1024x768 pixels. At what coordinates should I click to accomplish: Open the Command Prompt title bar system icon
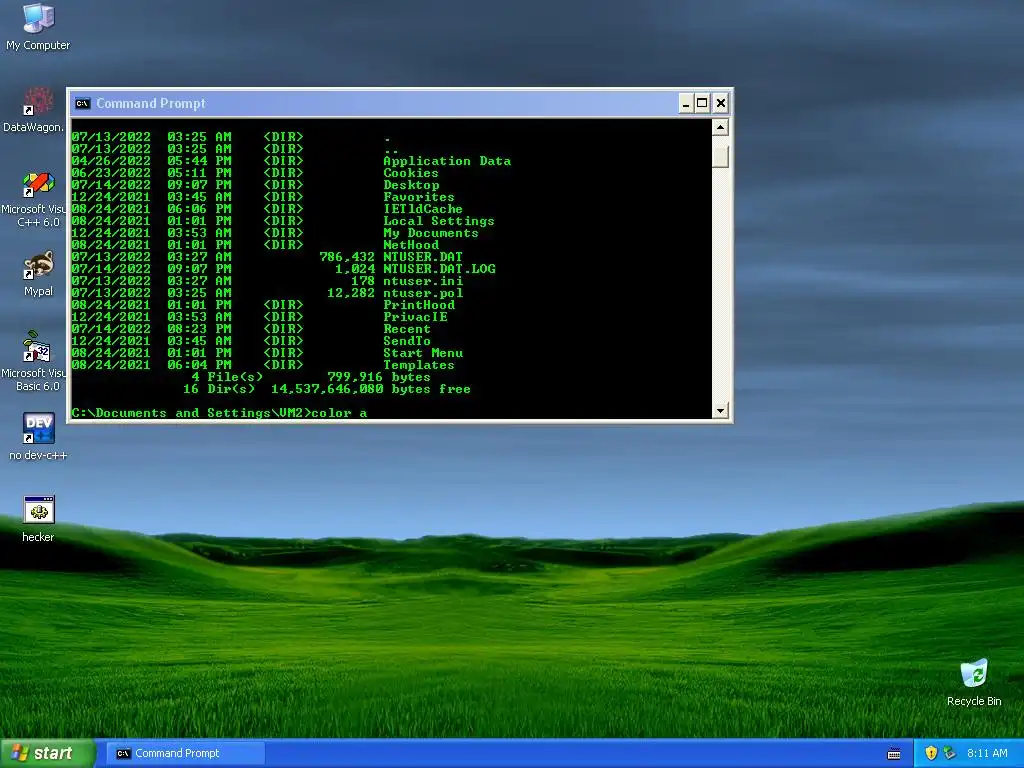coord(82,103)
